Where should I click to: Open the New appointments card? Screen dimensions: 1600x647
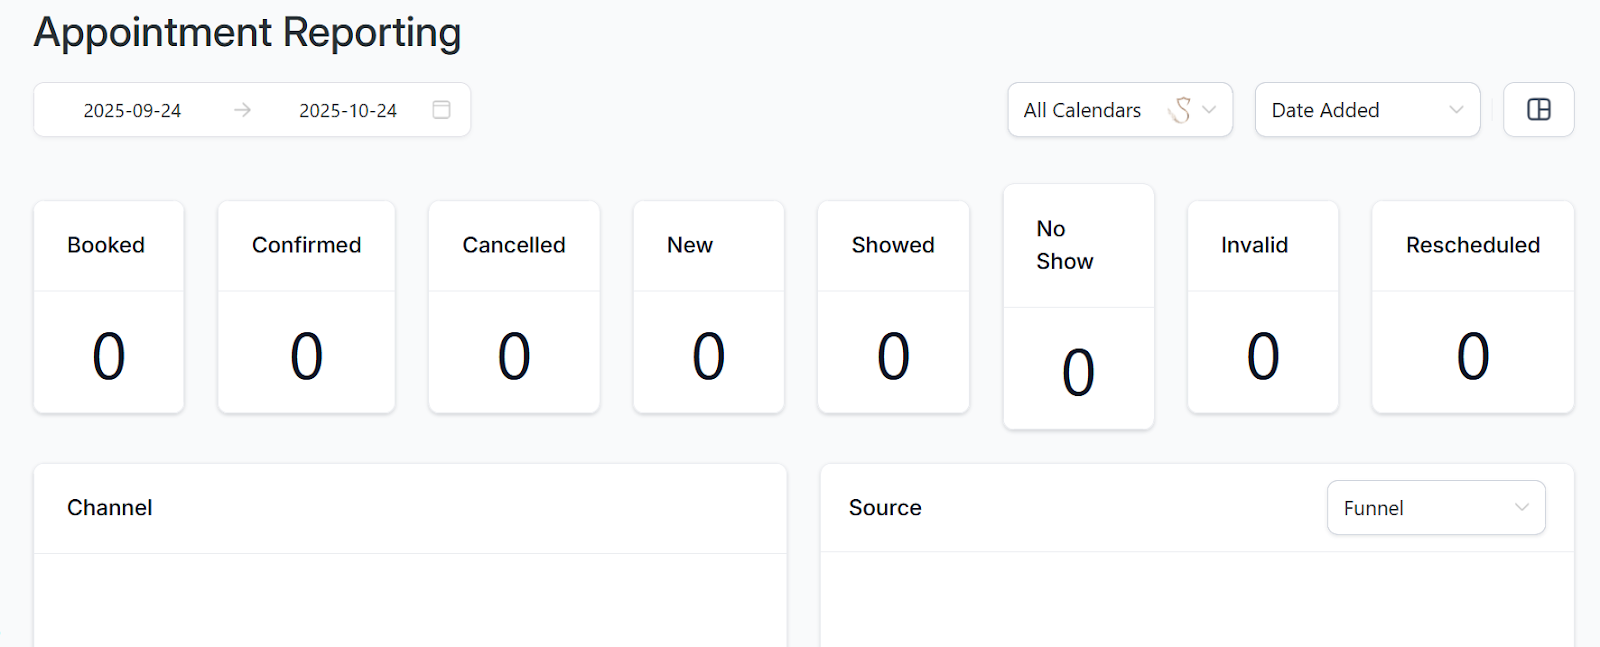coord(708,307)
